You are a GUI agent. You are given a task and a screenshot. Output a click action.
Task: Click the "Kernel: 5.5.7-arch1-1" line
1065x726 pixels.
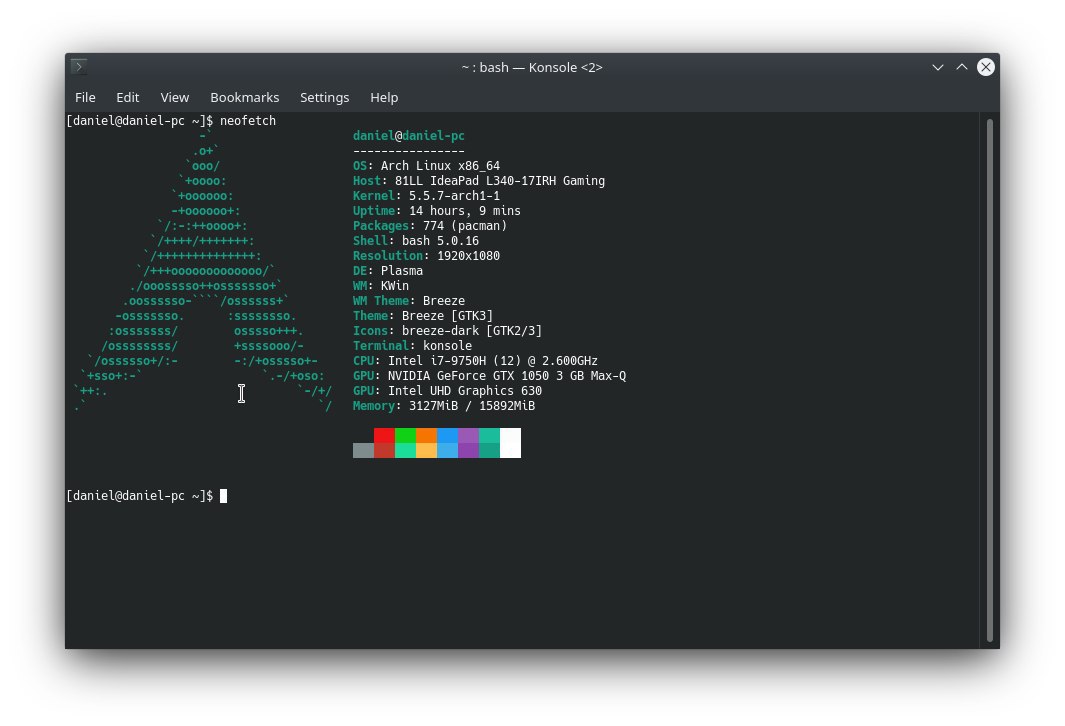pos(427,196)
